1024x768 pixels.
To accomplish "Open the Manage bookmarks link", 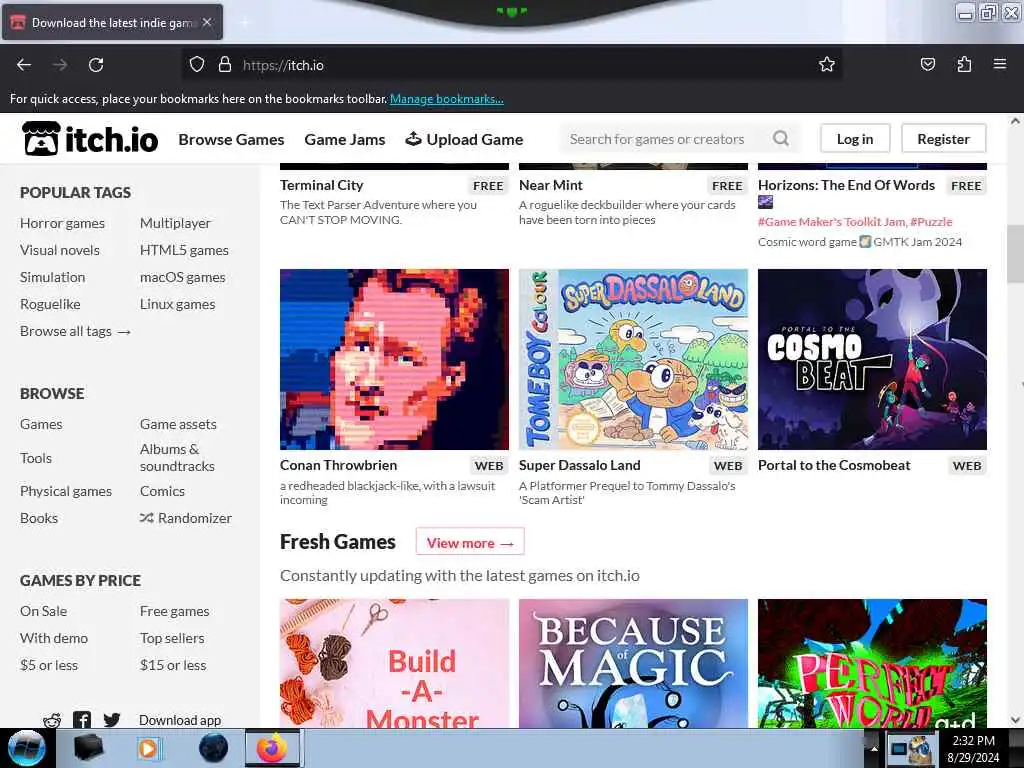I will click(447, 99).
